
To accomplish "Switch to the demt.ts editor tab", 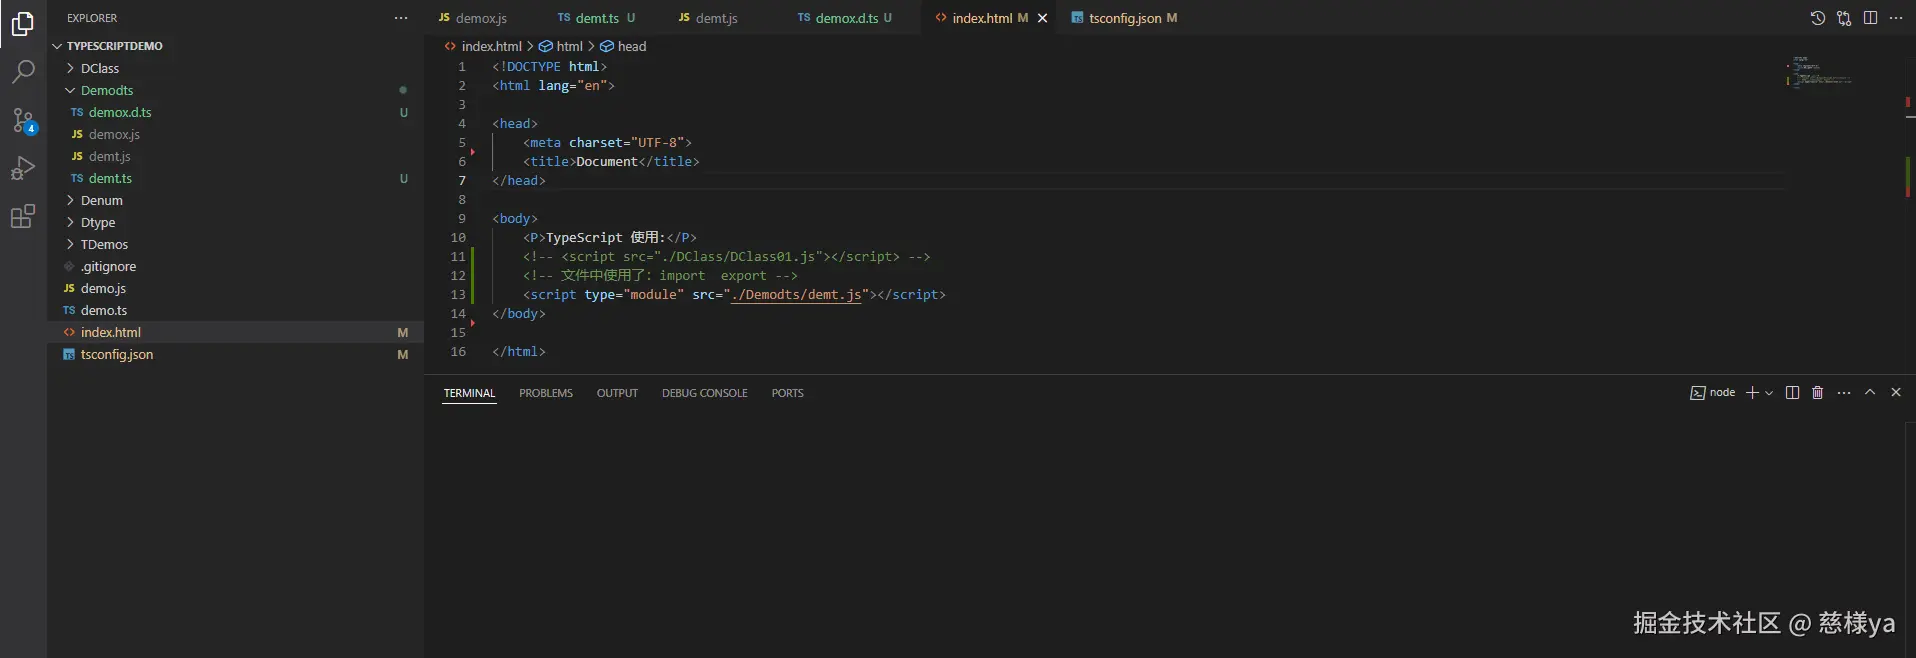I will coord(604,18).
